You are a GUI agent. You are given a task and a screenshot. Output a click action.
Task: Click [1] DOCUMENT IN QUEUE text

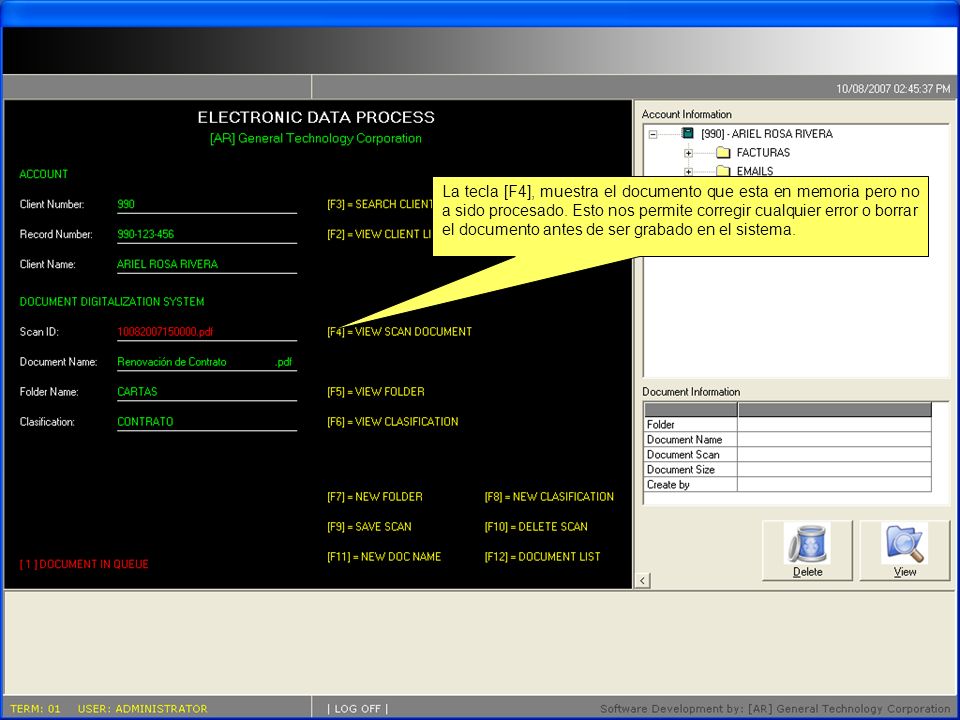[x=84, y=564]
